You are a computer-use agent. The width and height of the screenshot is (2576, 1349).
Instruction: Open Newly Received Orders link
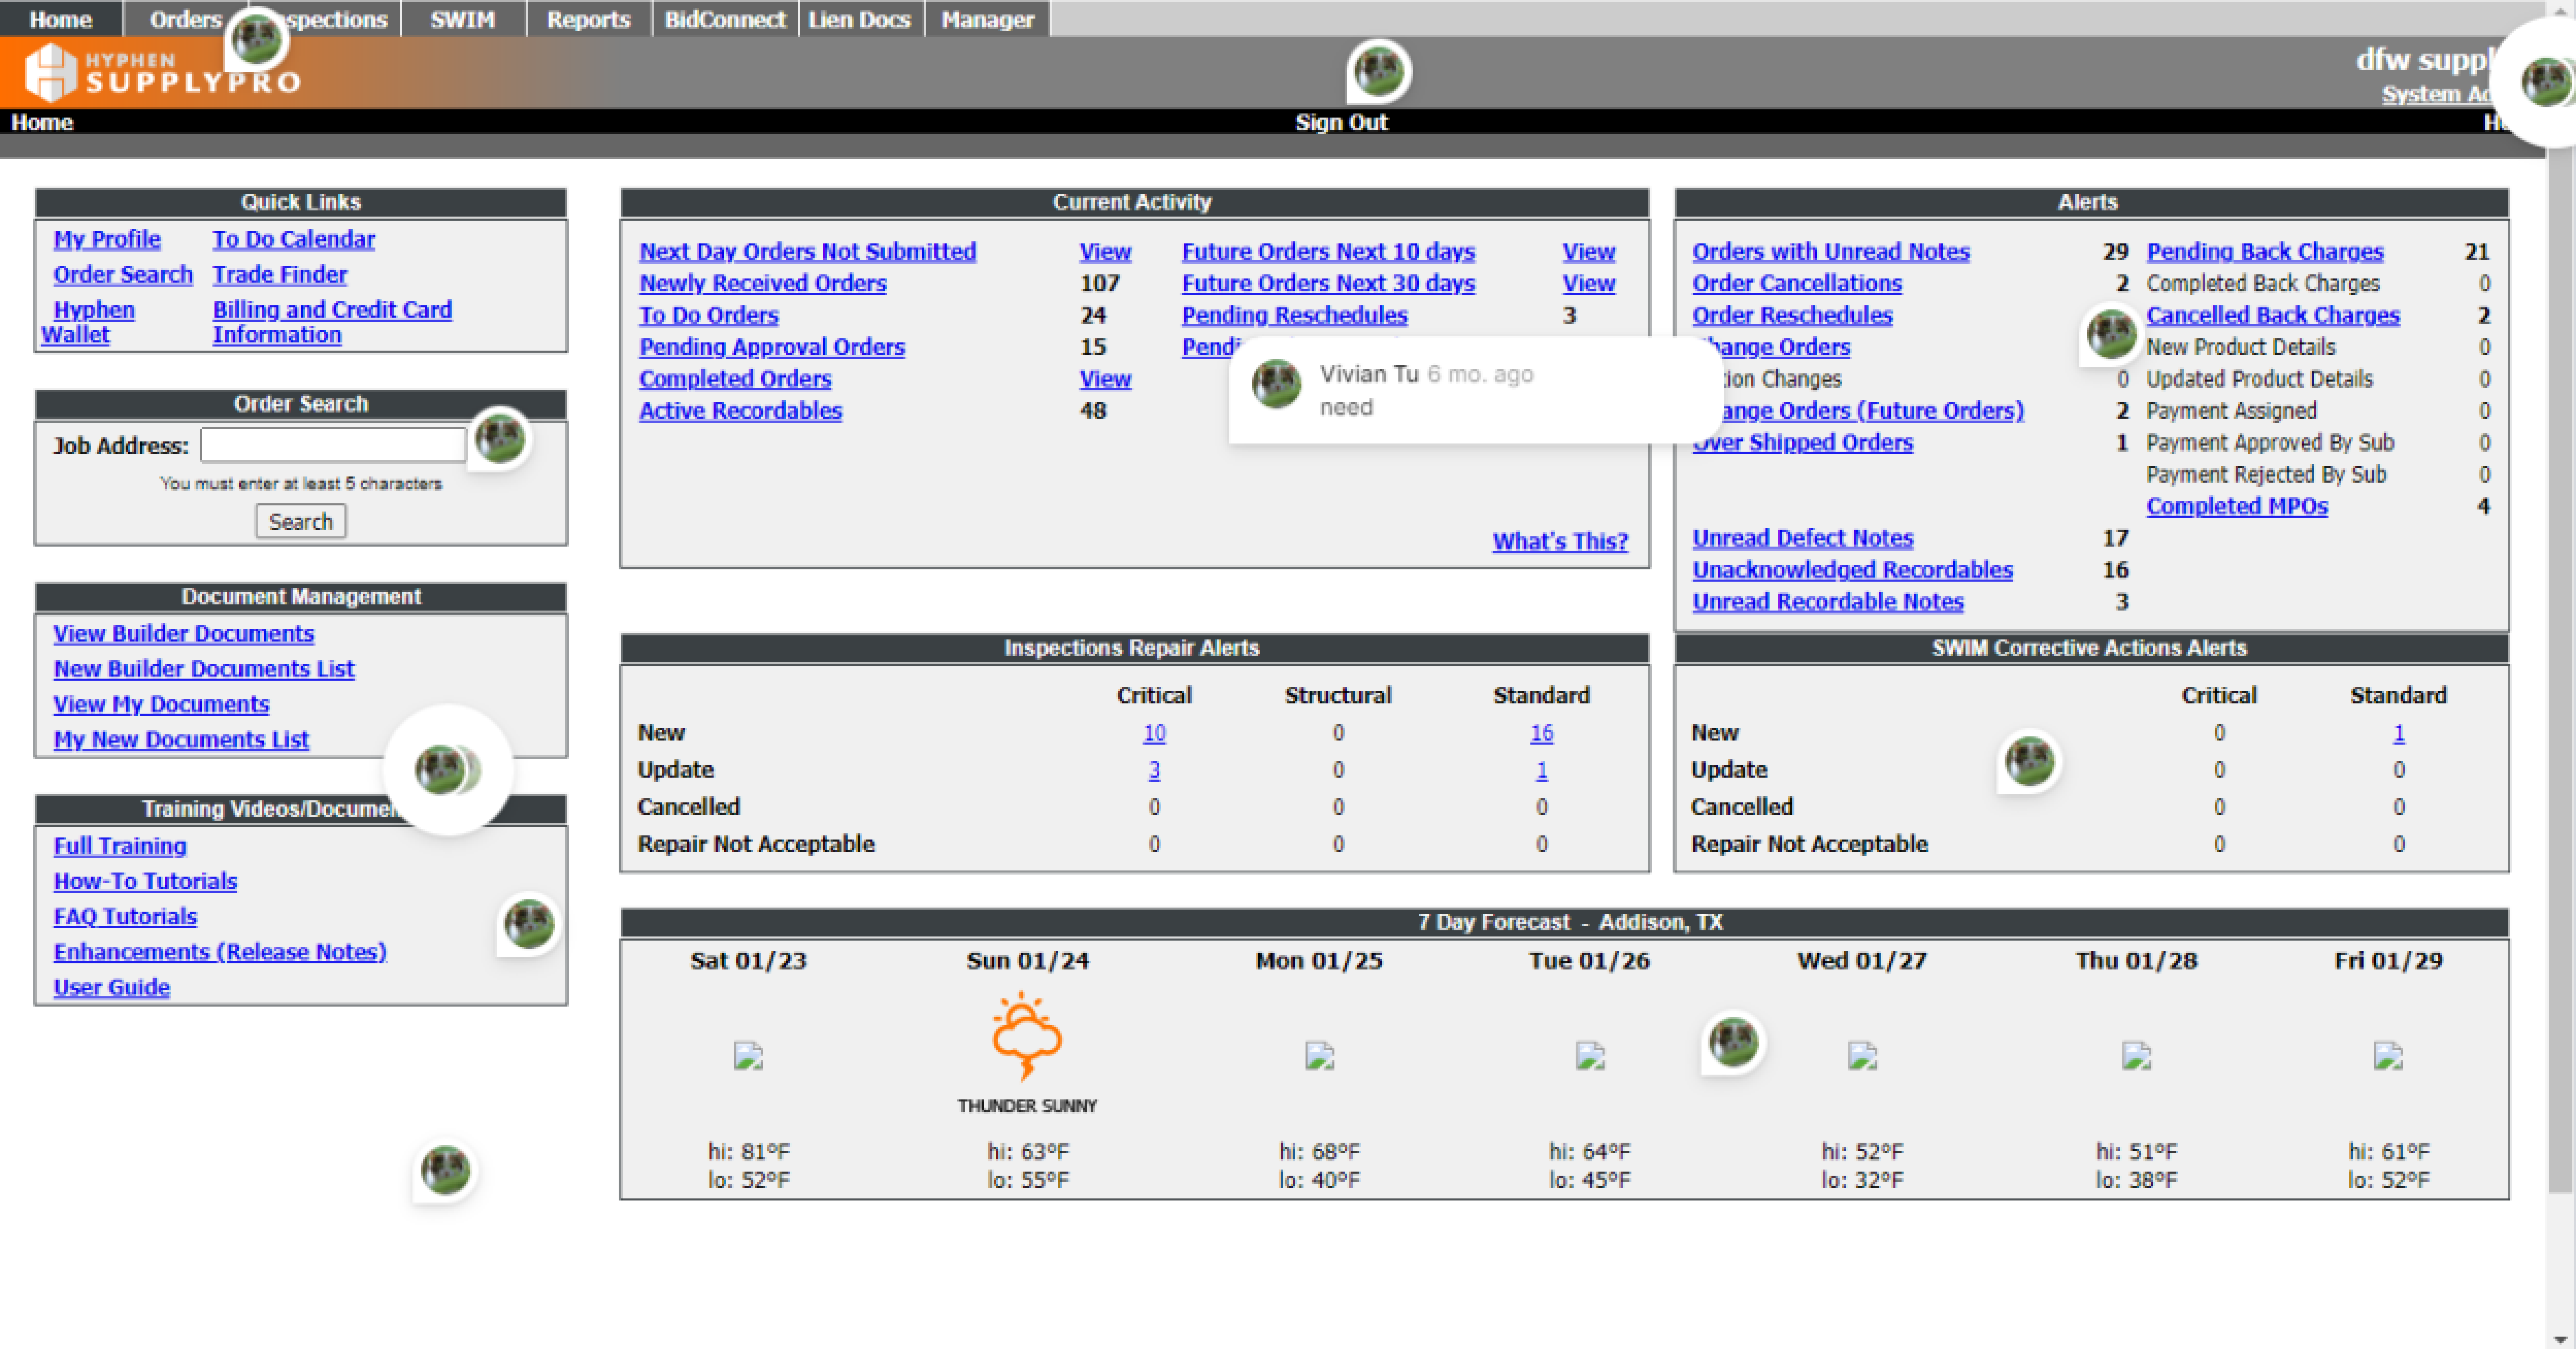[x=762, y=283]
